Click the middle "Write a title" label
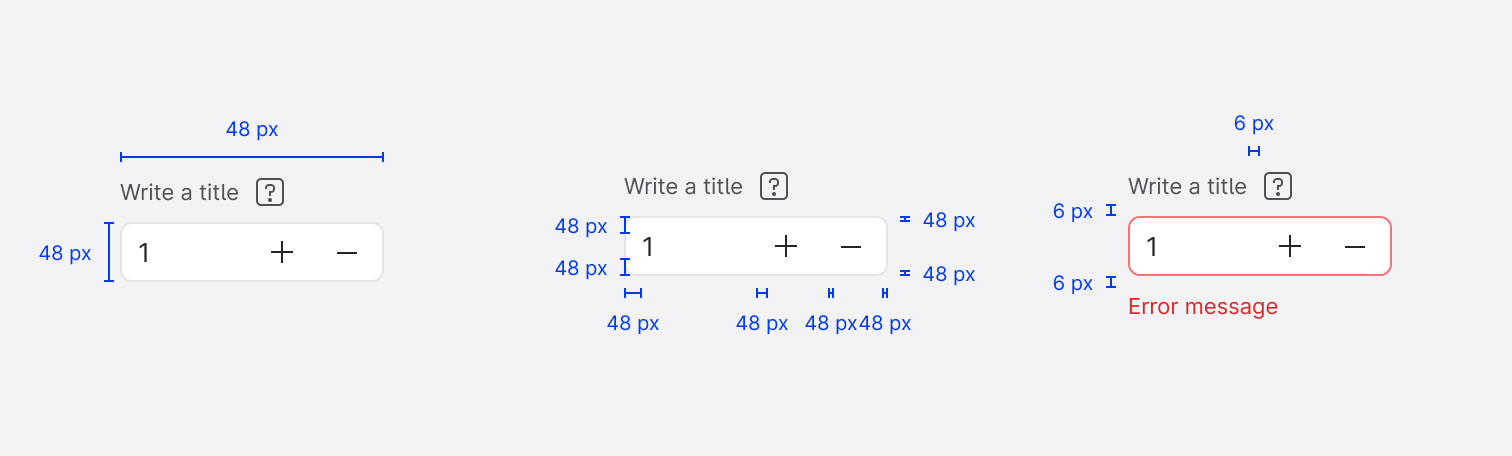 pos(684,186)
